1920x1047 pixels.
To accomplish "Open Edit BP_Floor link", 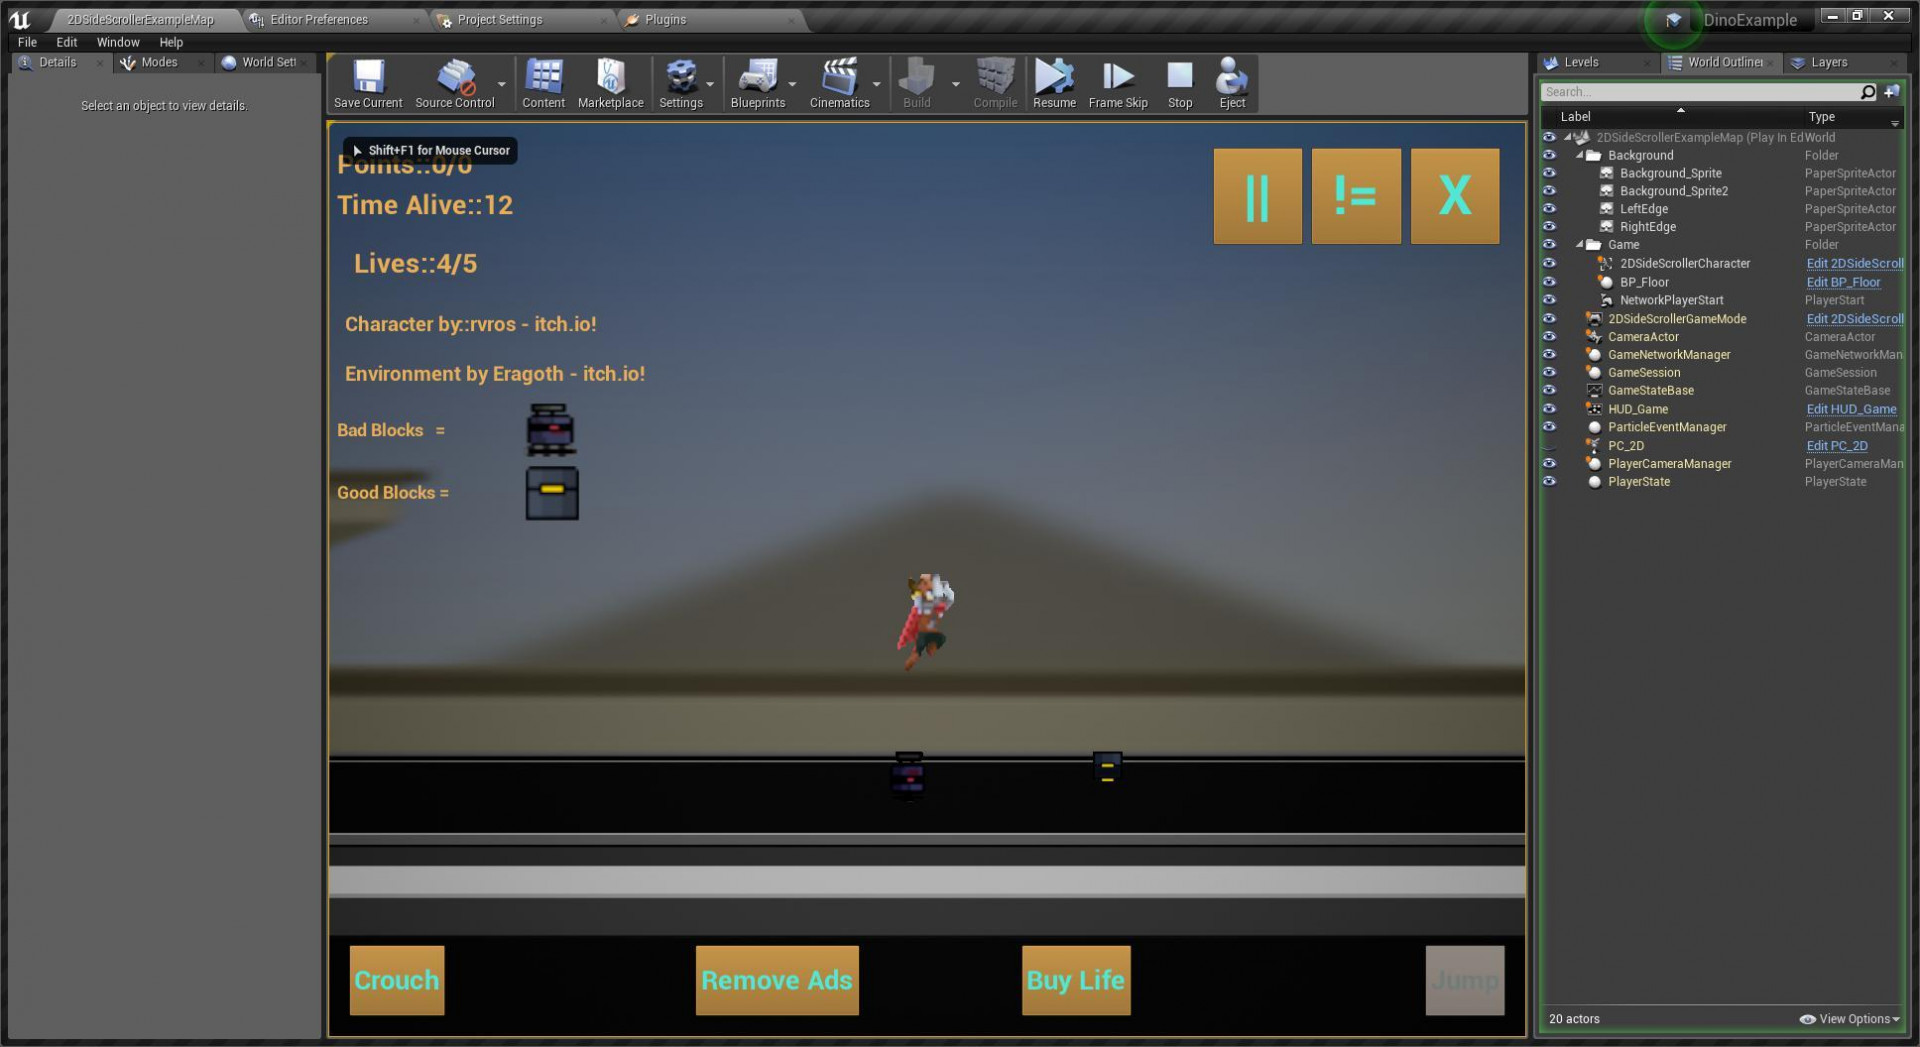I will pos(1843,282).
